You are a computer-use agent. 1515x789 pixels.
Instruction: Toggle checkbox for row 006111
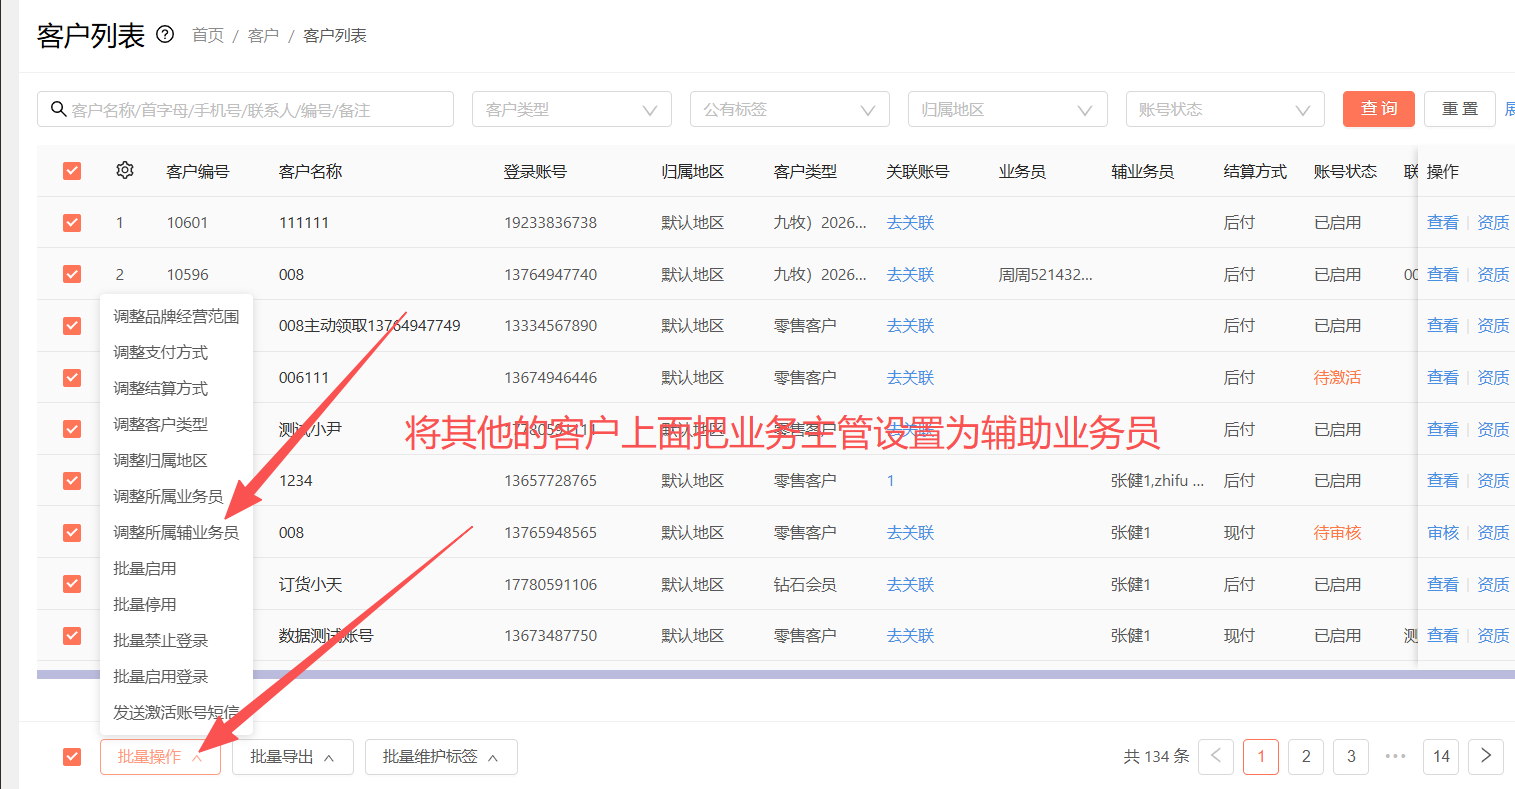pos(72,377)
